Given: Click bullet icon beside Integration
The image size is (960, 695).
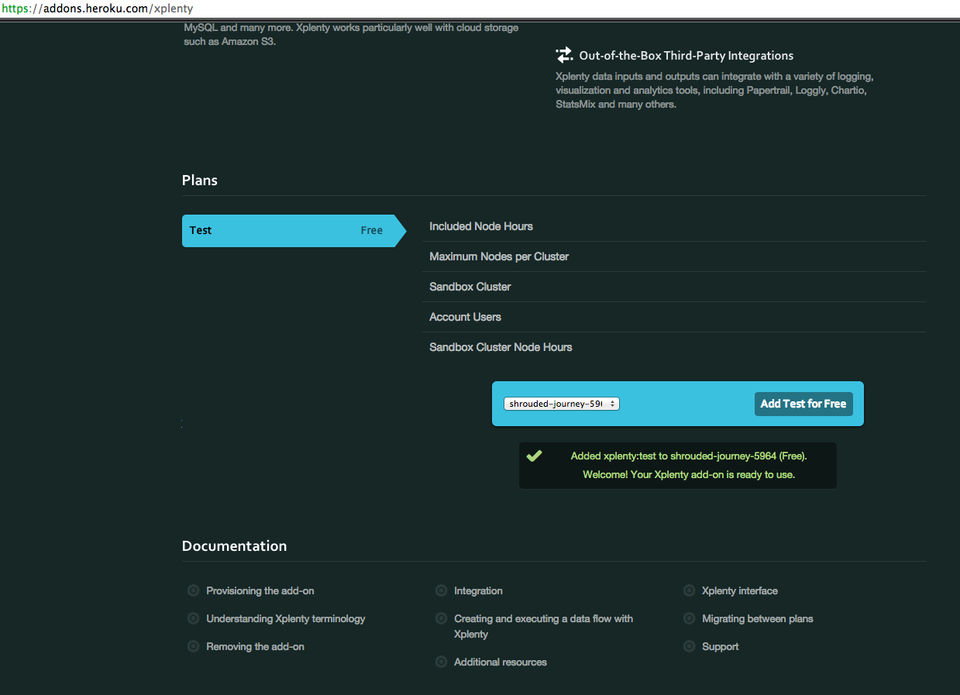Looking at the screenshot, I should (x=441, y=590).
